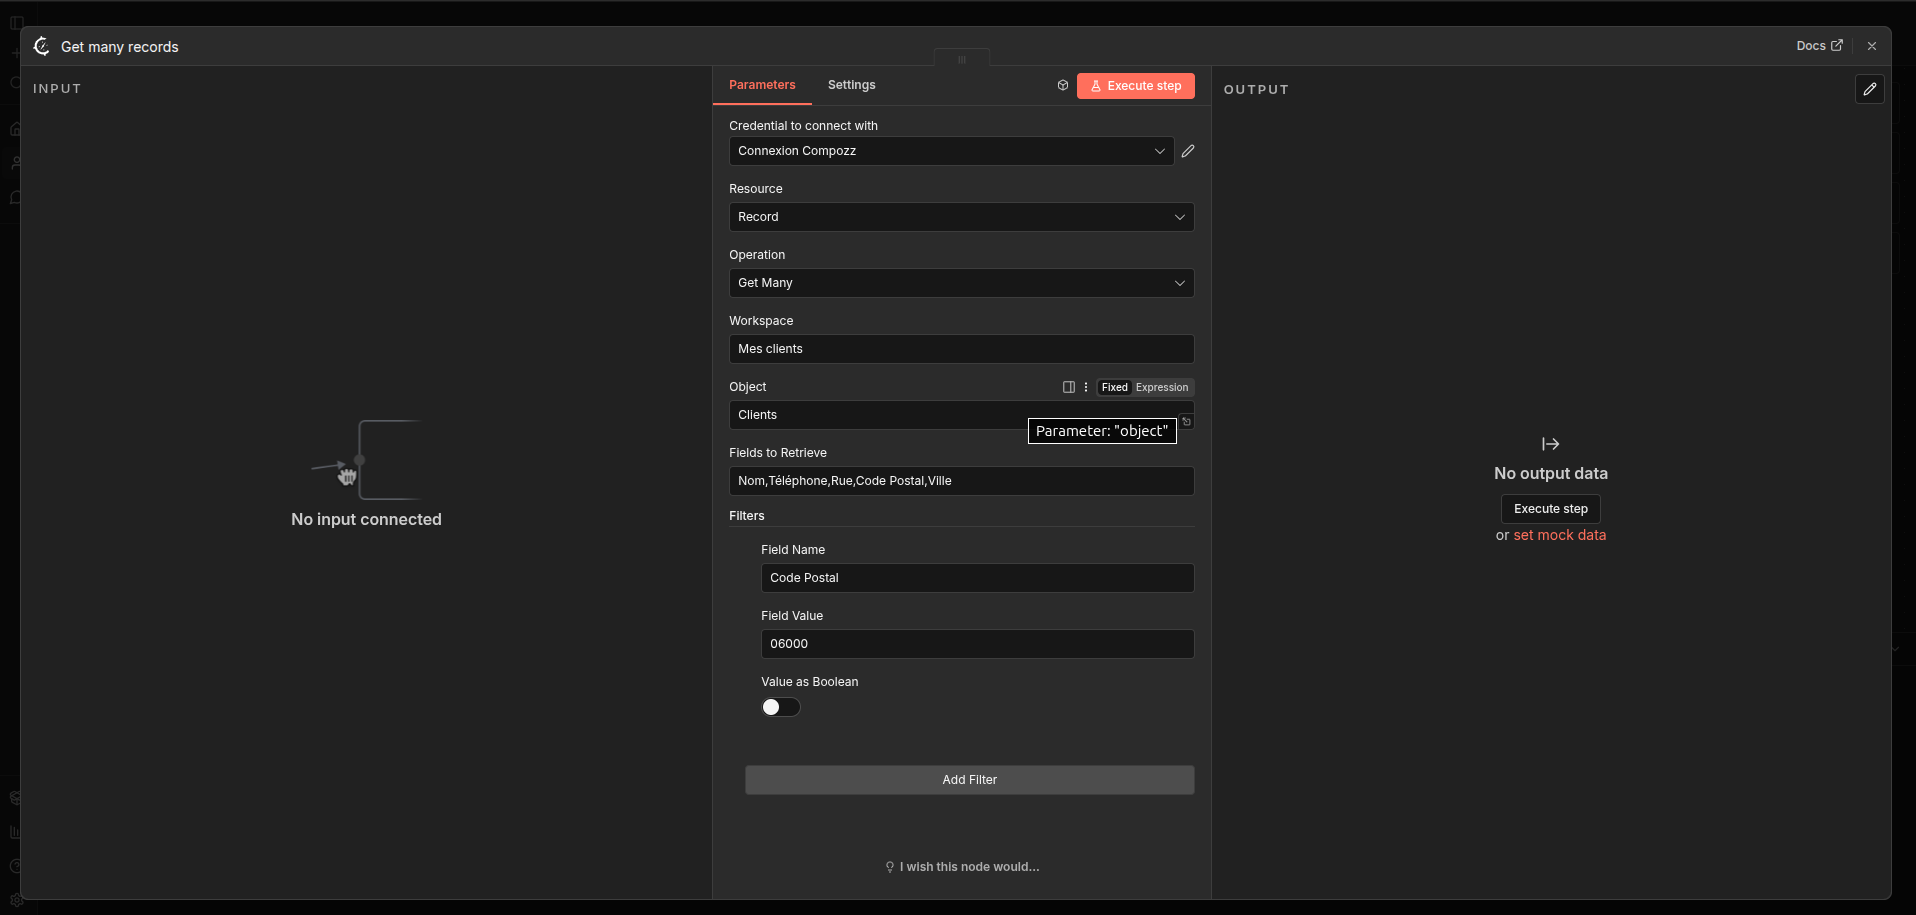Edit the Connexion Compozz credential via pencil icon
The width and height of the screenshot is (1916, 915).
[x=1188, y=151]
